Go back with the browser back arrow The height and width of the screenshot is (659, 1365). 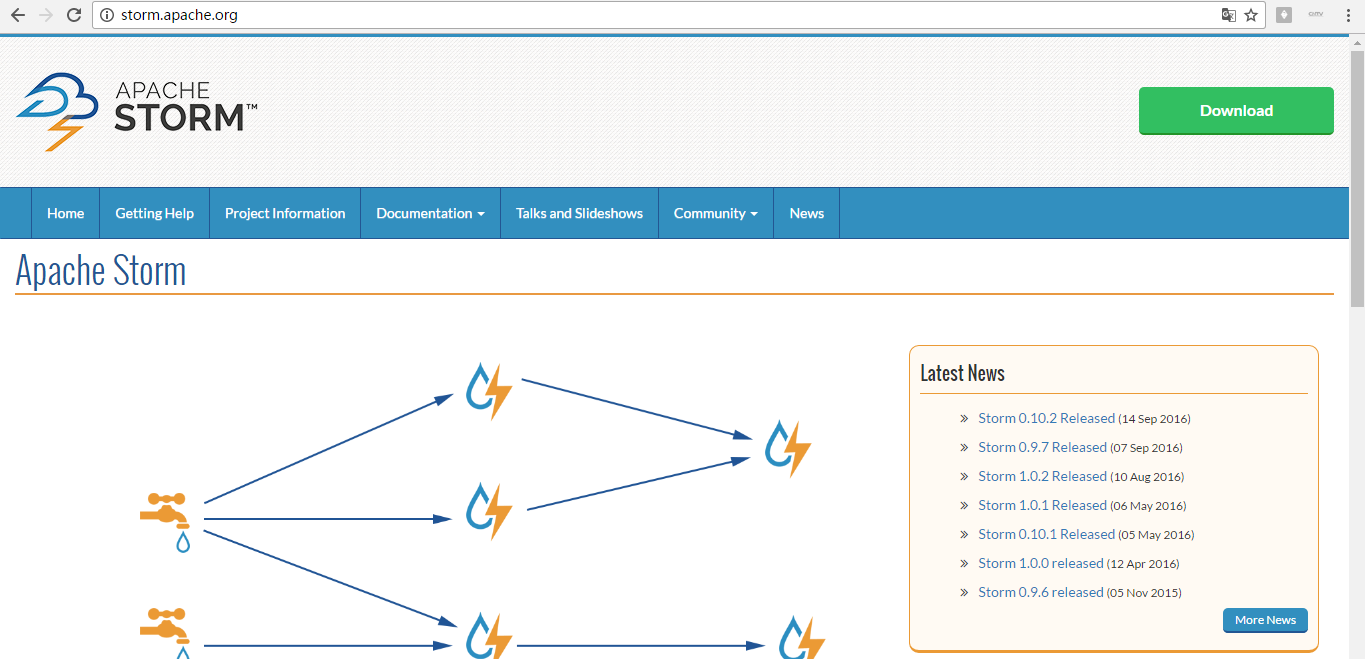[17, 15]
